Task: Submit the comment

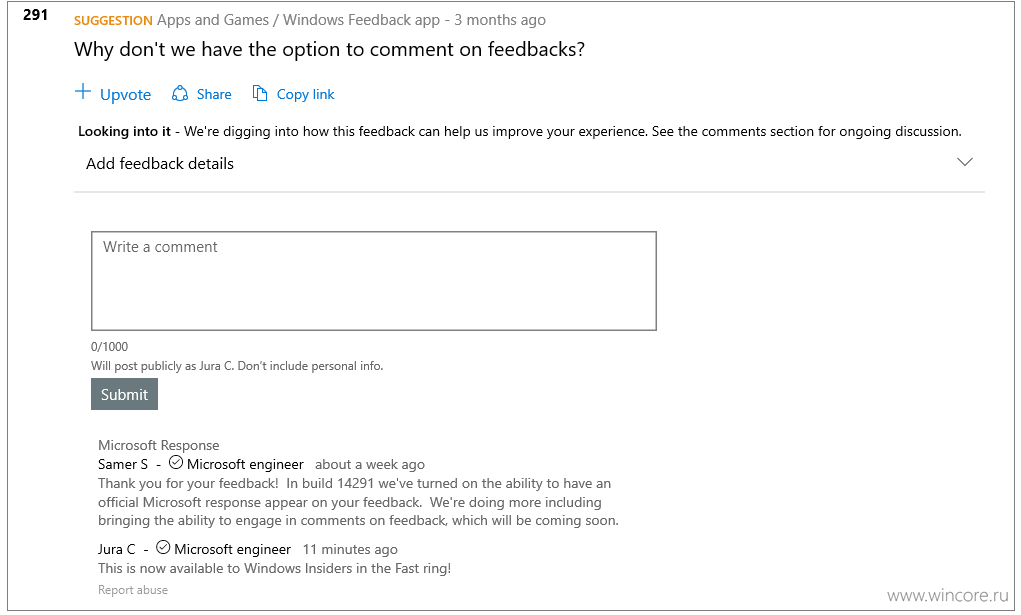Action: [124, 394]
